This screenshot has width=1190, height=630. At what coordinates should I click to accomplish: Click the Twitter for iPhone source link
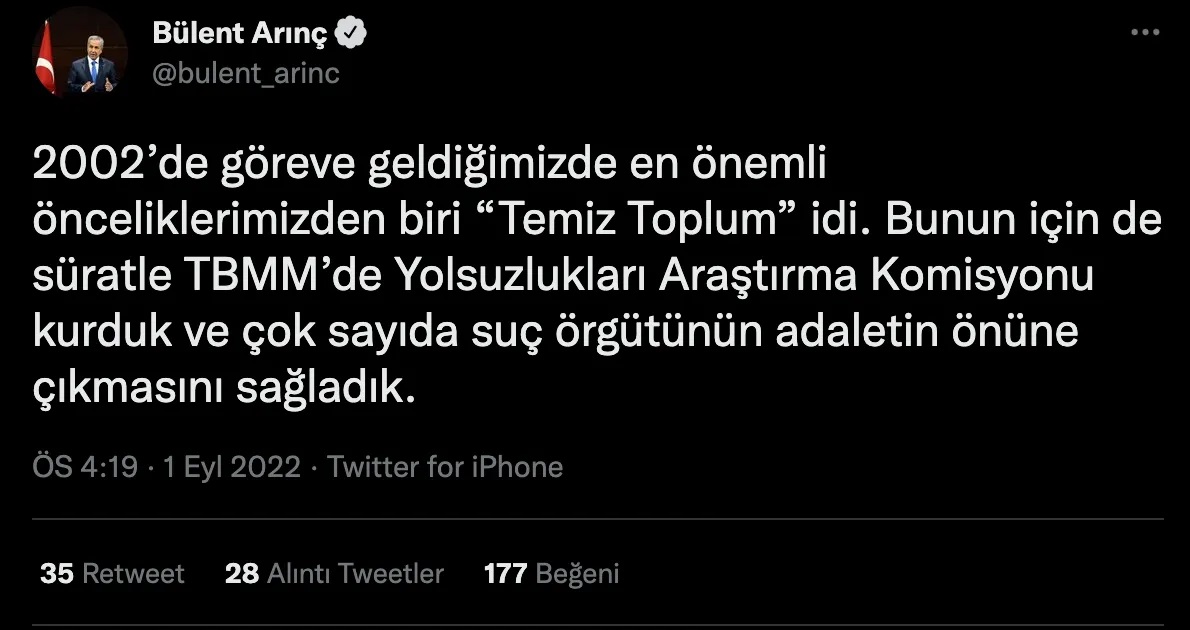[445, 467]
